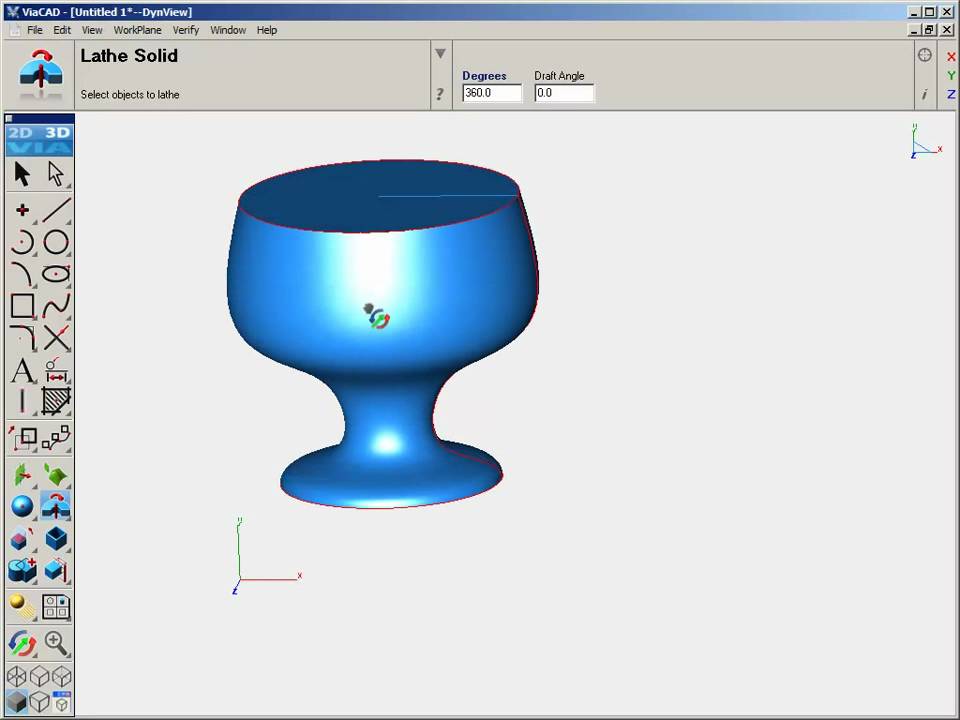Switch to shaded solid display mode

(17, 701)
